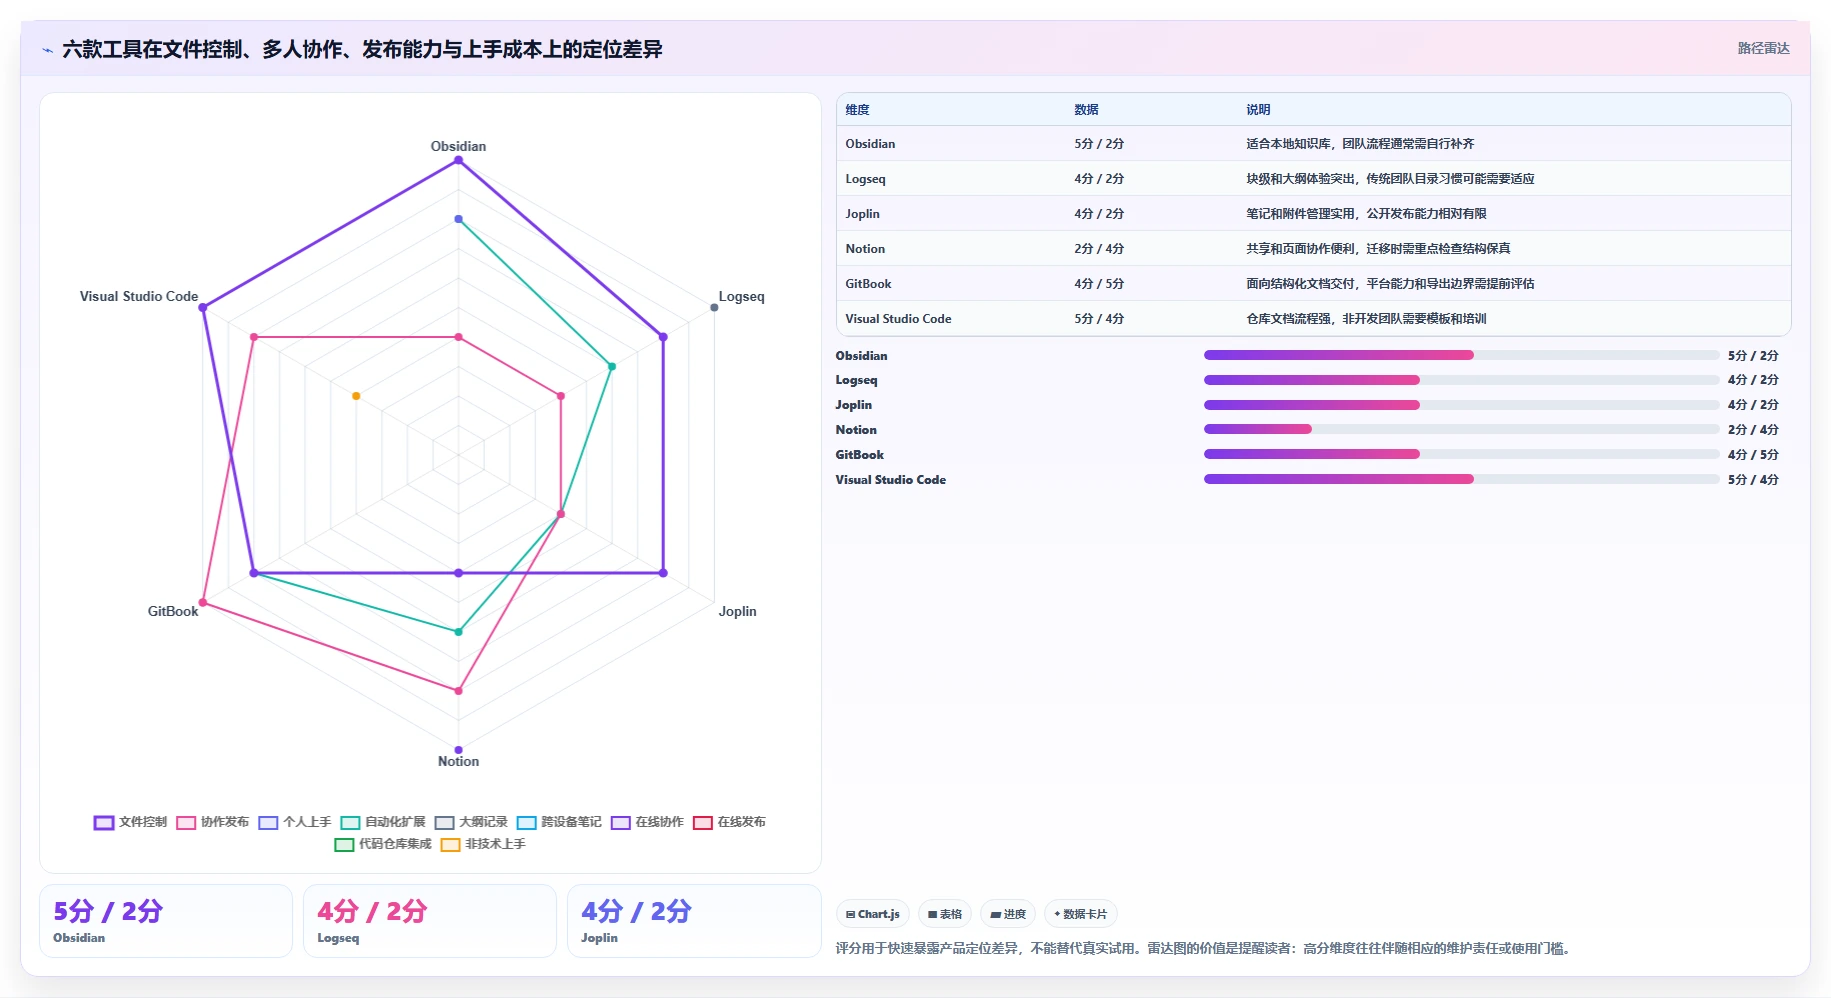
Task: Toggle the 在线发布 legend item
Action: click(729, 822)
